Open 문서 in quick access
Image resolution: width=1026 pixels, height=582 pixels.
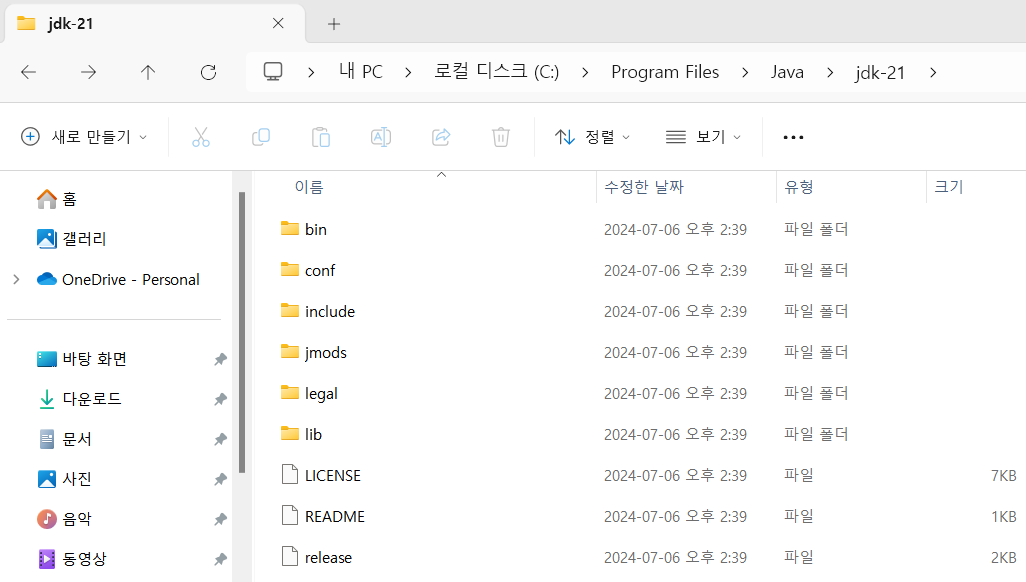pos(64,439)
